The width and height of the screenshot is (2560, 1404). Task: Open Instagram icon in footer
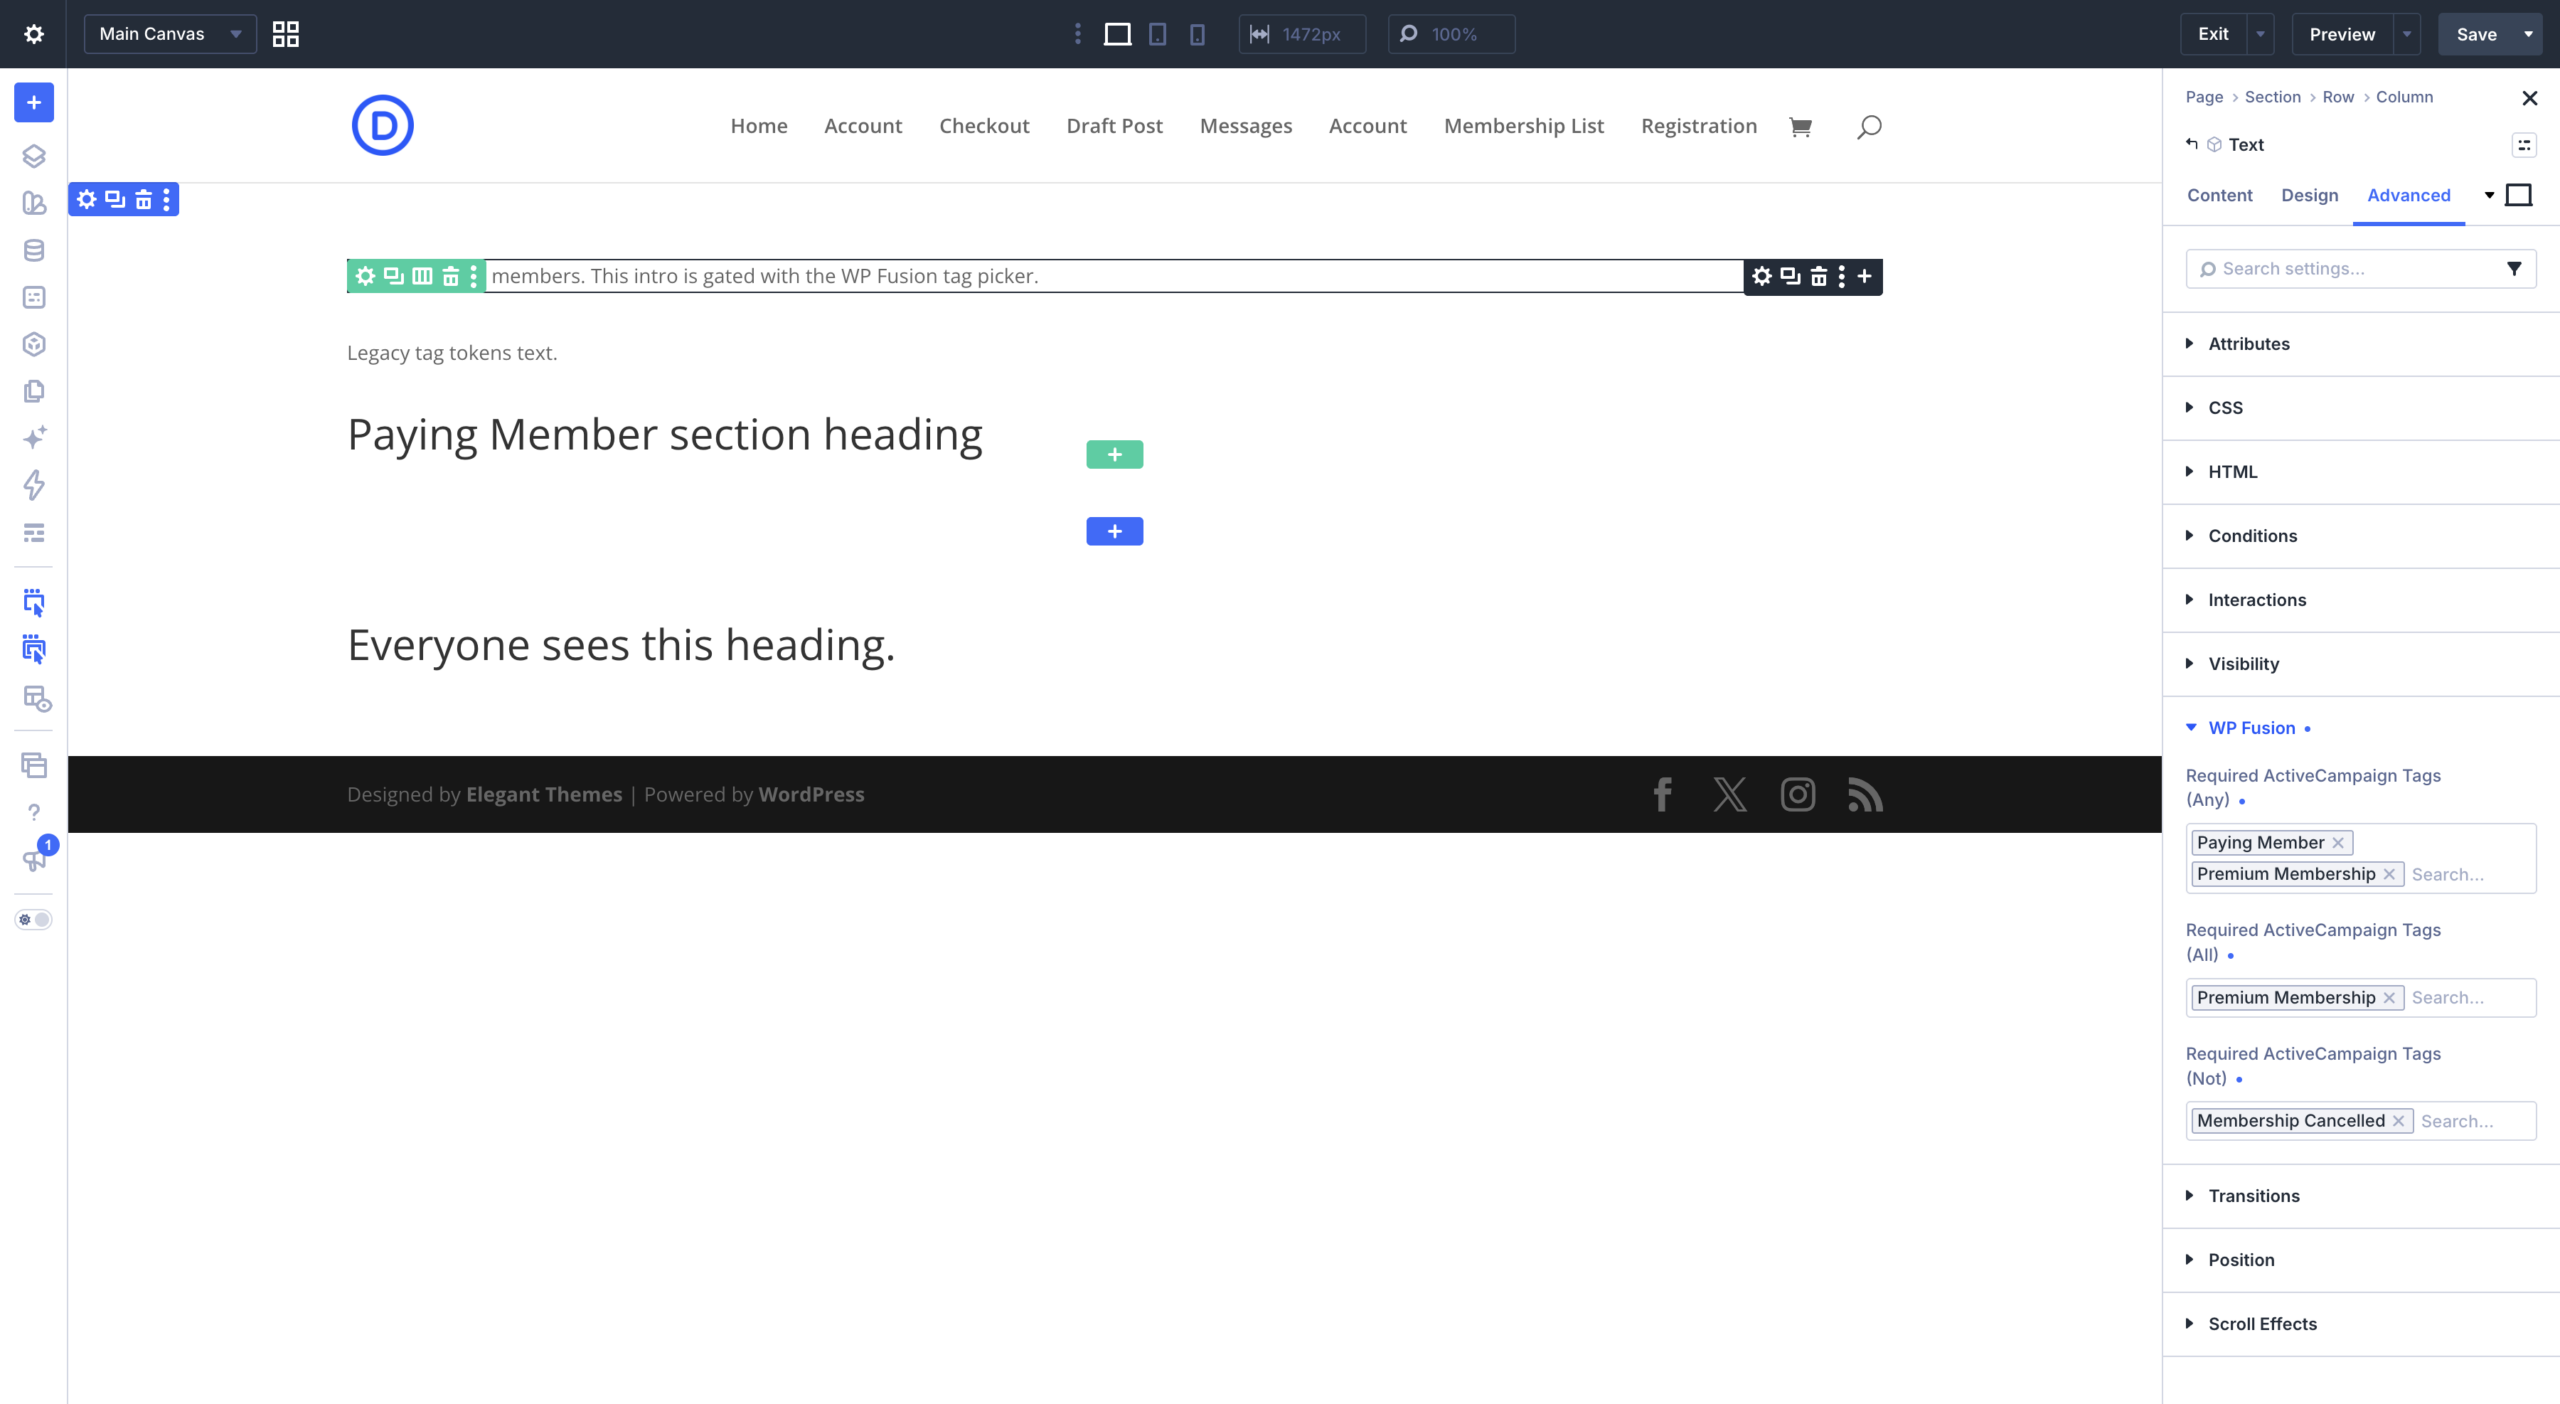(1798, 795)
